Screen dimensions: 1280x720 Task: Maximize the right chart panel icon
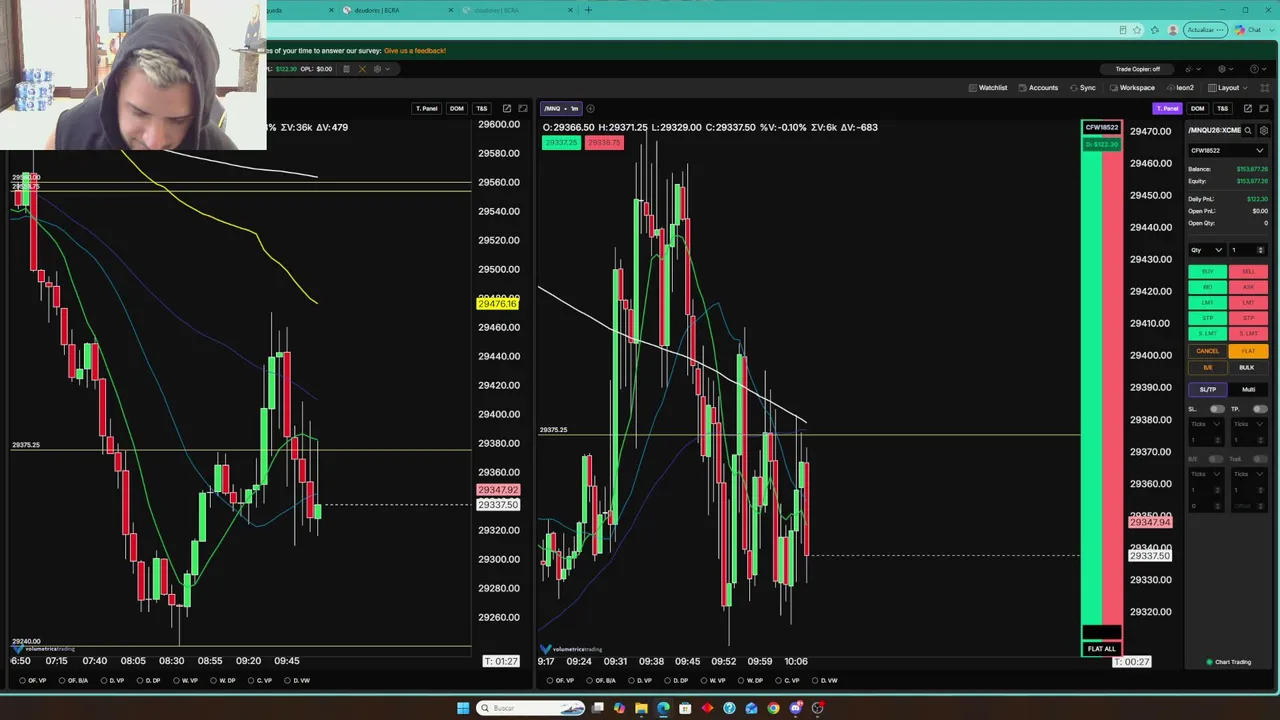point(1263,108)
